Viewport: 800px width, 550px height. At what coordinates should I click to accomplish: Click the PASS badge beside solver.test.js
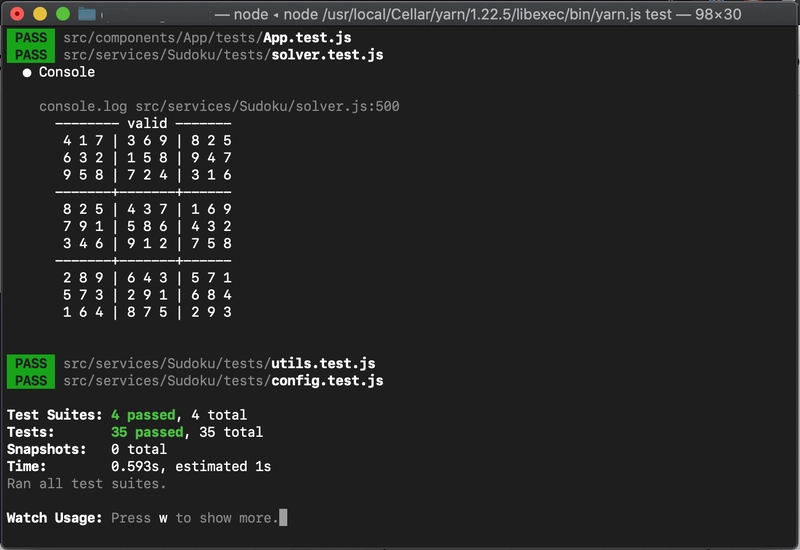[x=31, y=55]
